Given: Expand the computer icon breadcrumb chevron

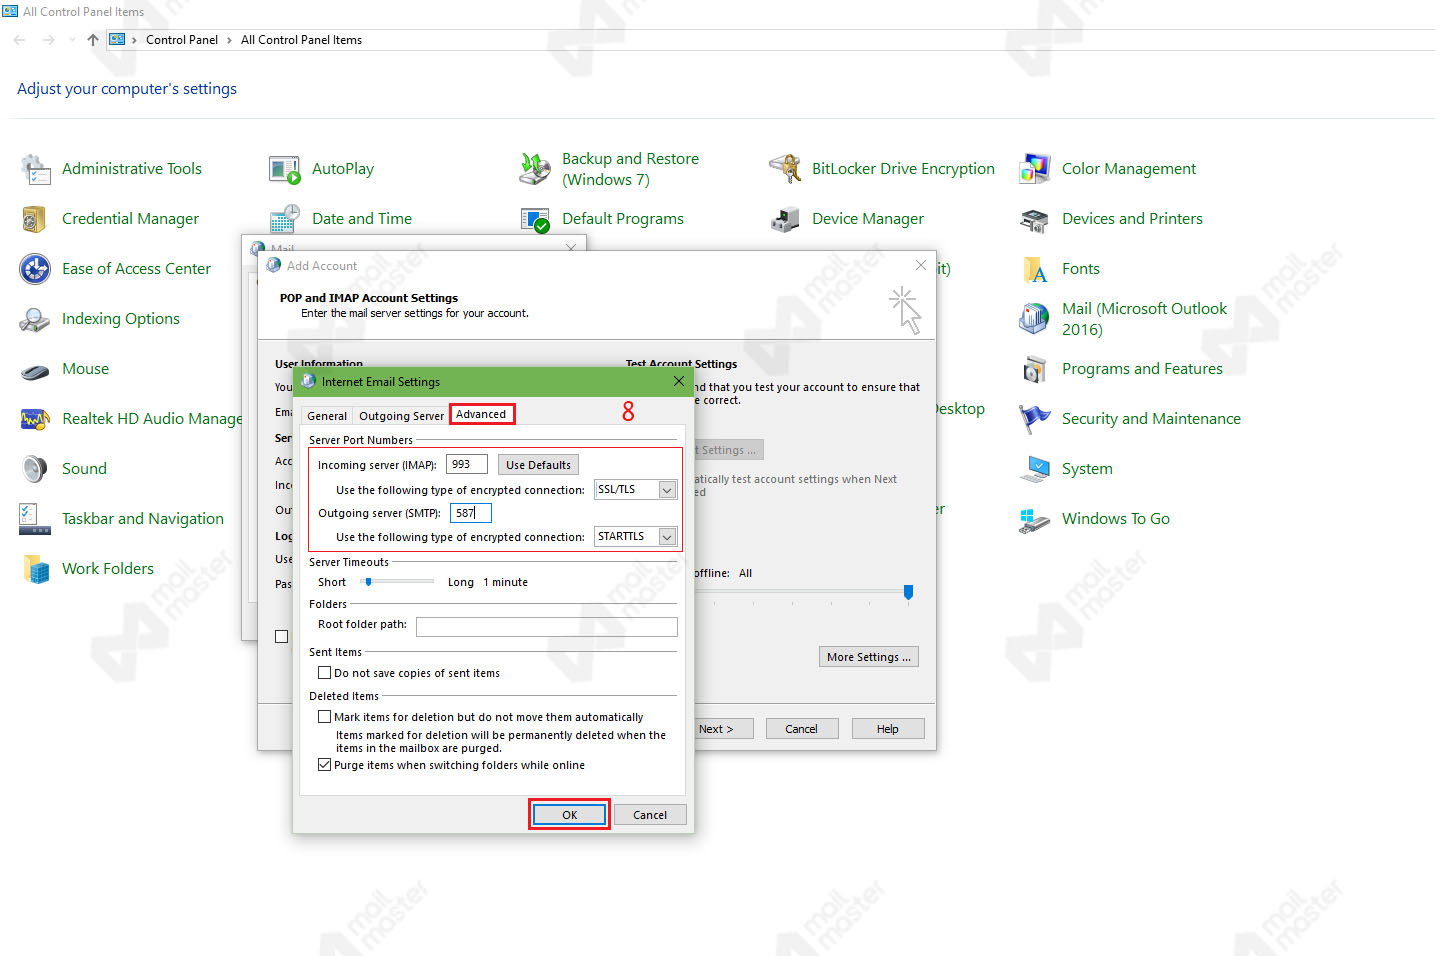Looking at the screenshot, I should 134,40.
